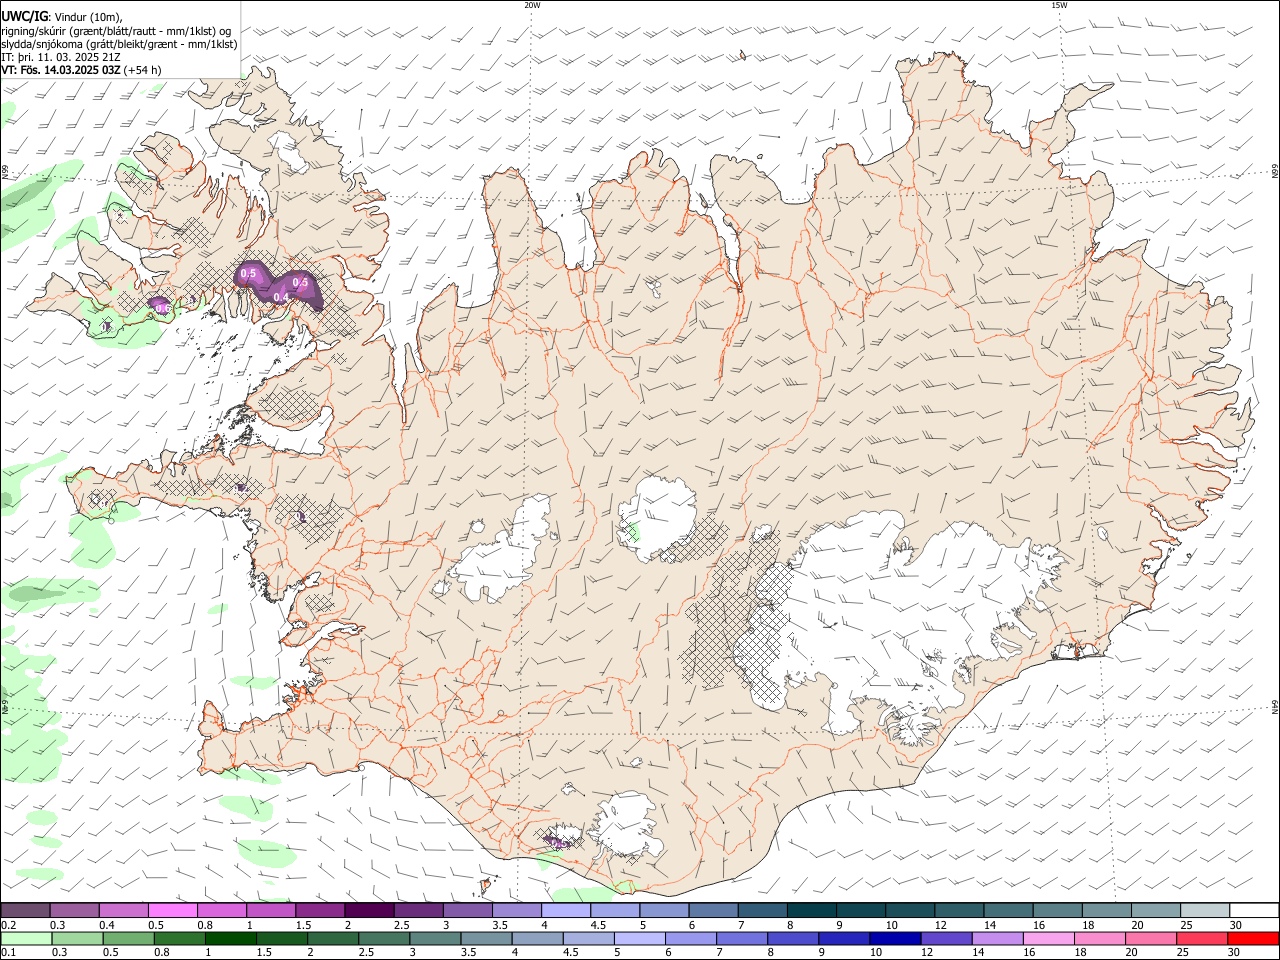Select the violet 12 rain-scale swatch

(x=945, y=938)
